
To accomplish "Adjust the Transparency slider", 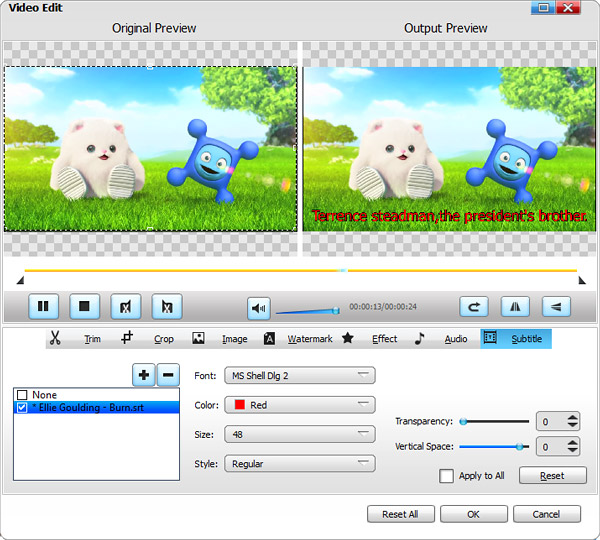I will pos(494,422).
